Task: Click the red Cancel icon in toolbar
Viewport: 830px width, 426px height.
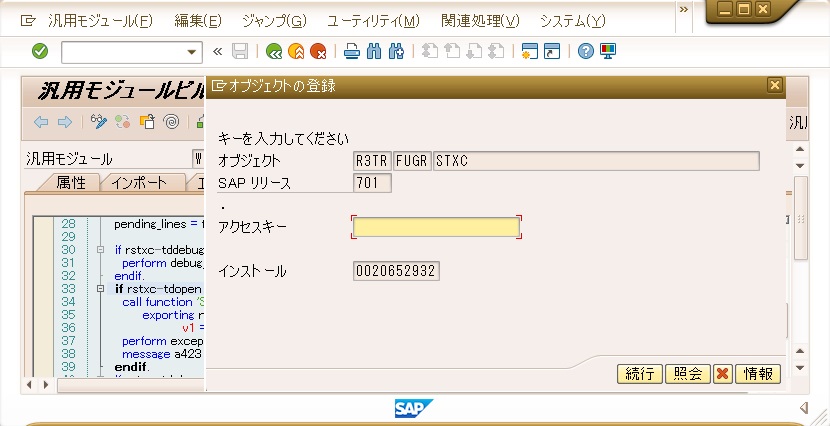Action: pyautogui.click(x=318, y=51)
